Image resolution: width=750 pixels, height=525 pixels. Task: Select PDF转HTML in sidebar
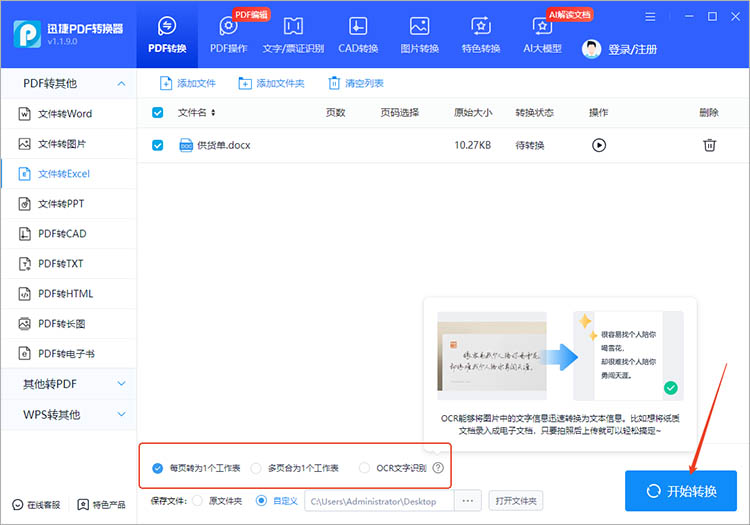68,294
